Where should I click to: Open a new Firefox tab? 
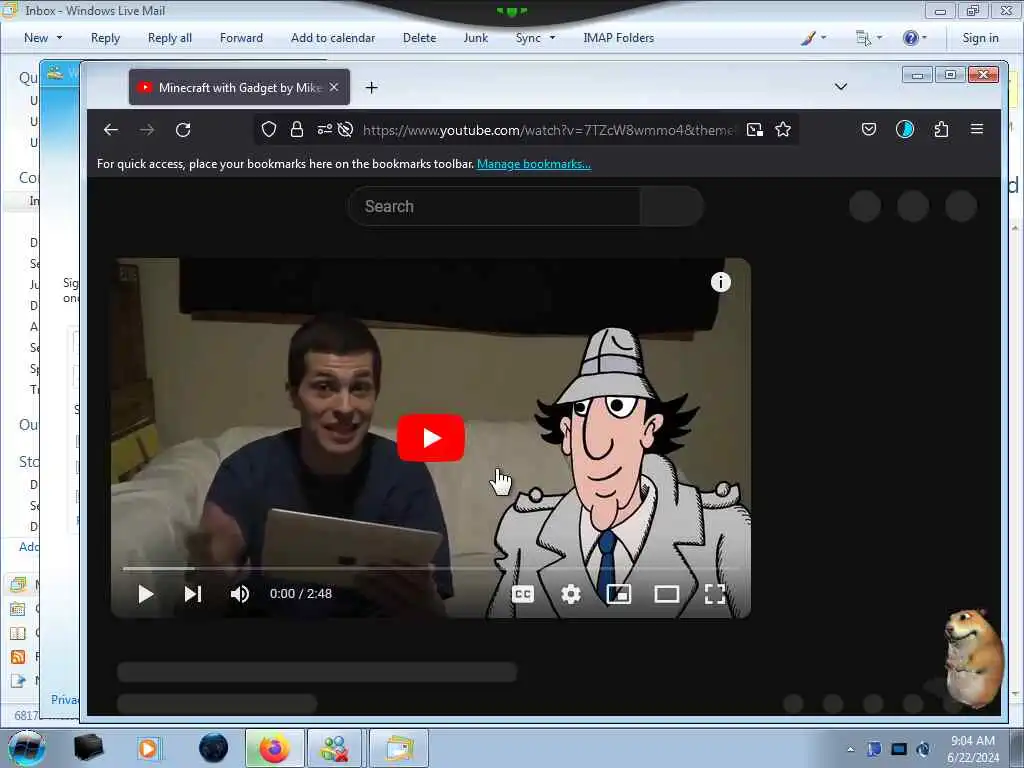[x=372, y=88]
